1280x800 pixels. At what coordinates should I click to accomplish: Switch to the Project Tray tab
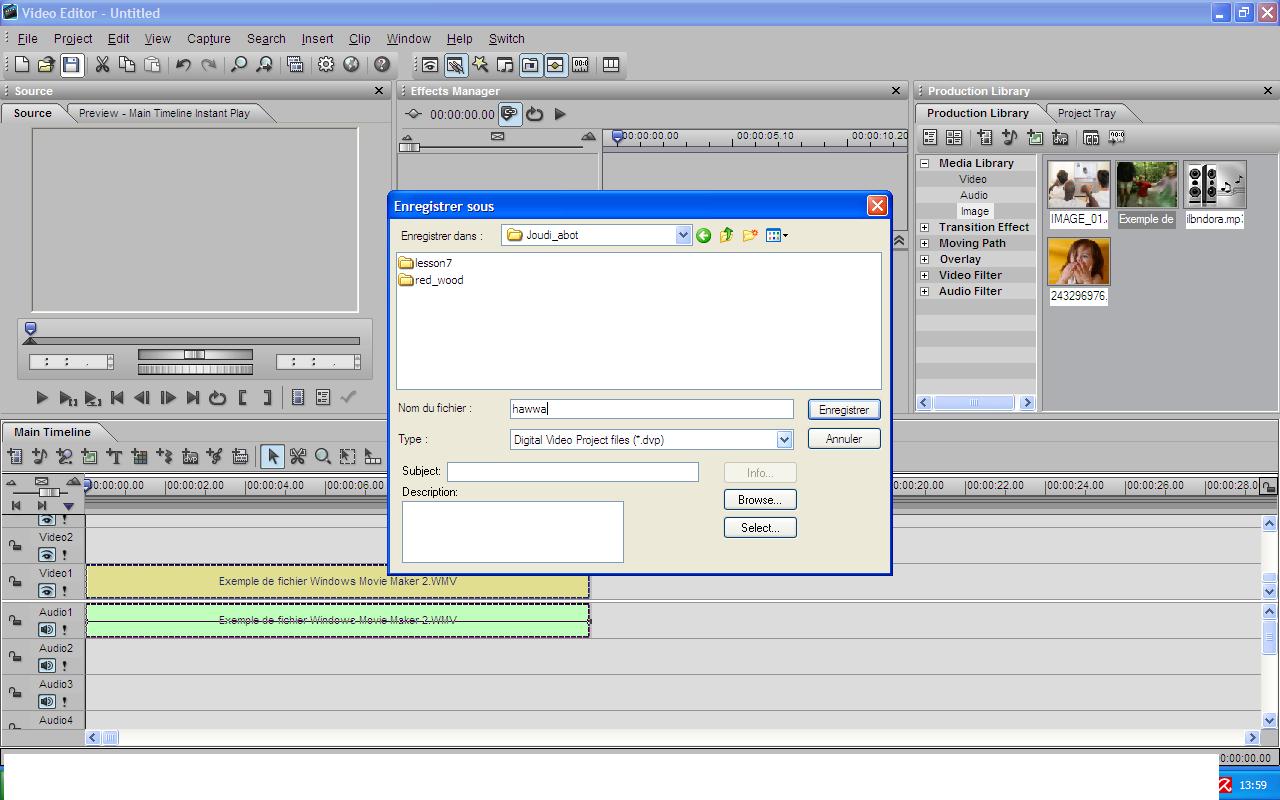click(1086, 113)
